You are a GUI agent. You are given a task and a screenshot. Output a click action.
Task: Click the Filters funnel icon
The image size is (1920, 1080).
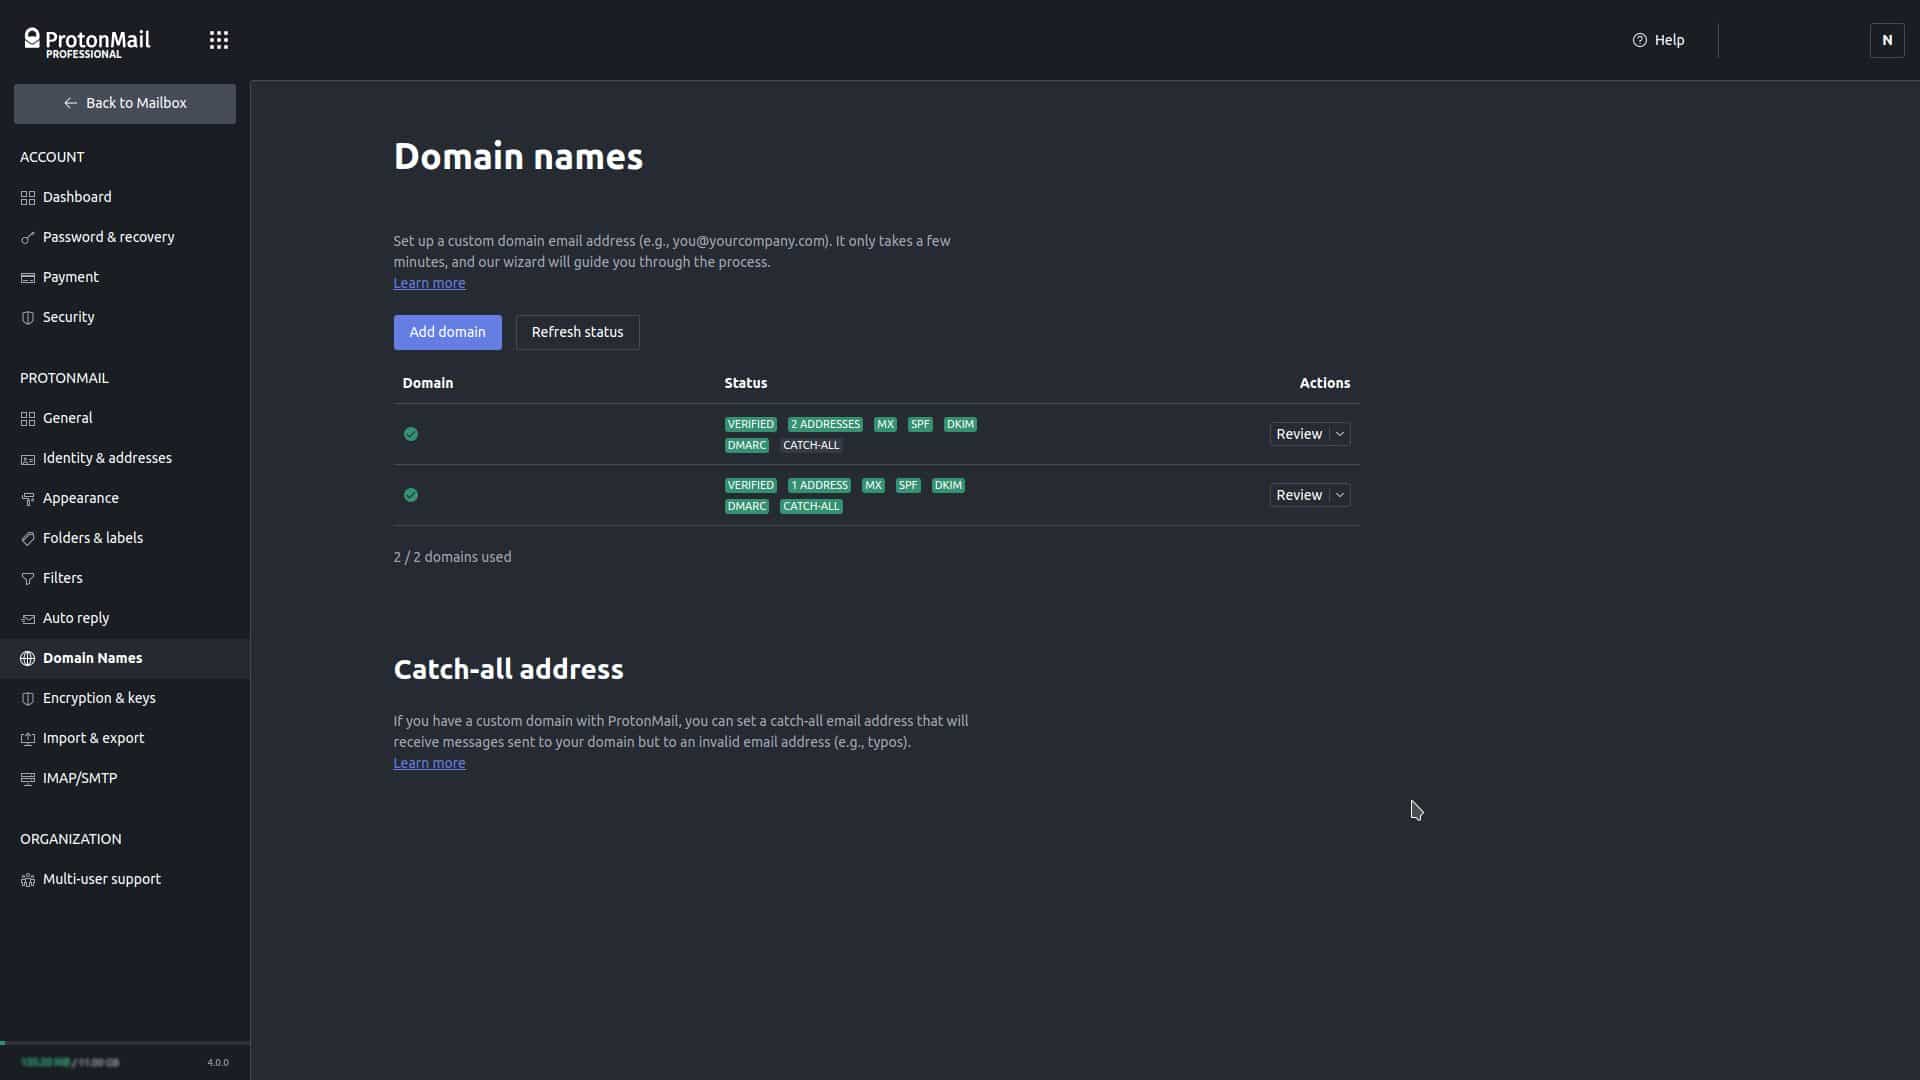[28, 579]
